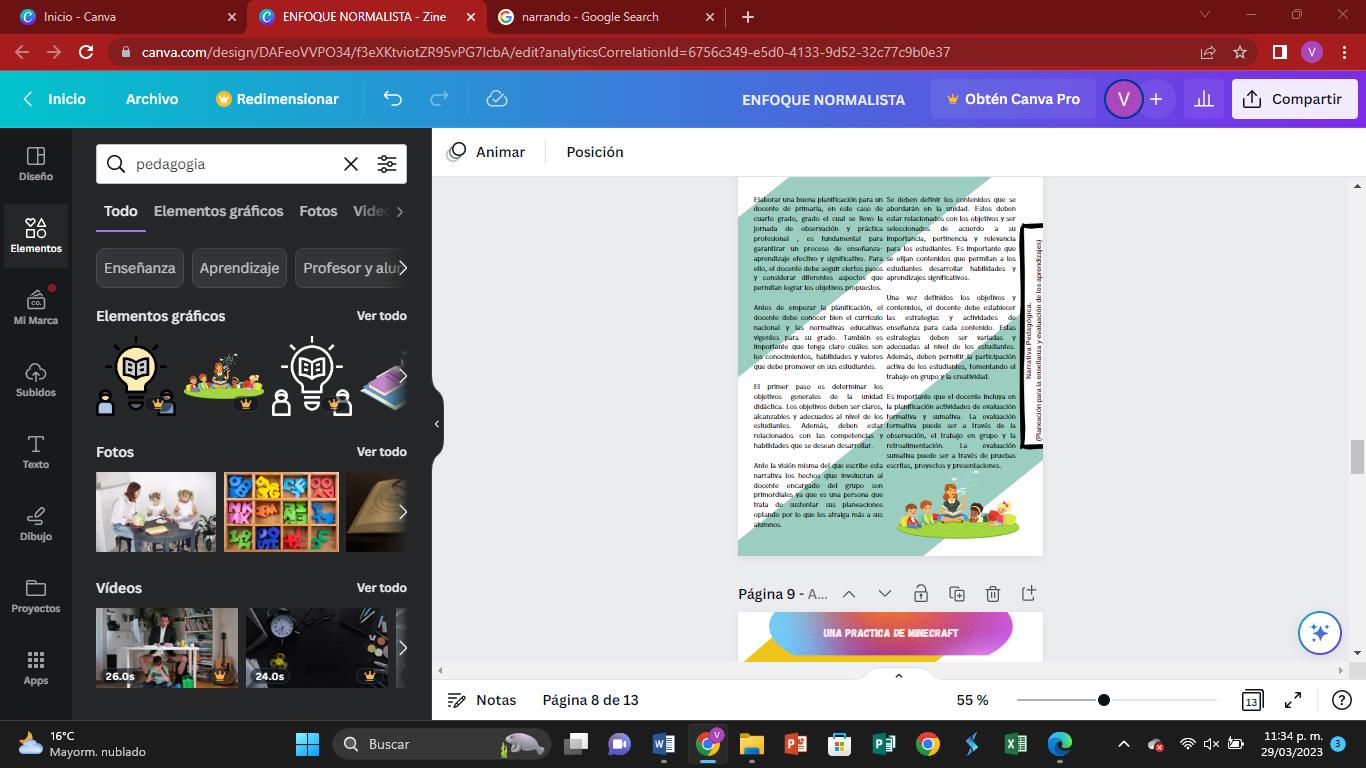This screenshot has width=1366, height=768.
Task: Open the help question mark
Action: click(1342, 700)
